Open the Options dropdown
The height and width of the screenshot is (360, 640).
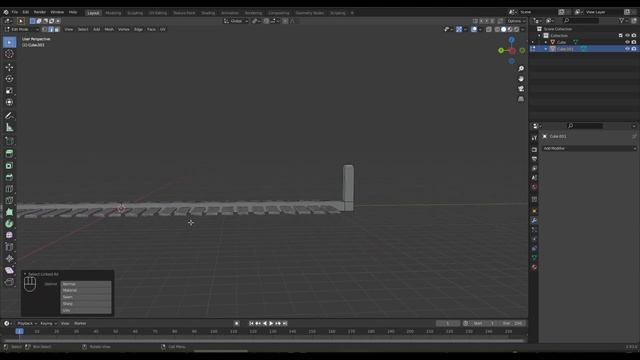[x=516, y=21]
